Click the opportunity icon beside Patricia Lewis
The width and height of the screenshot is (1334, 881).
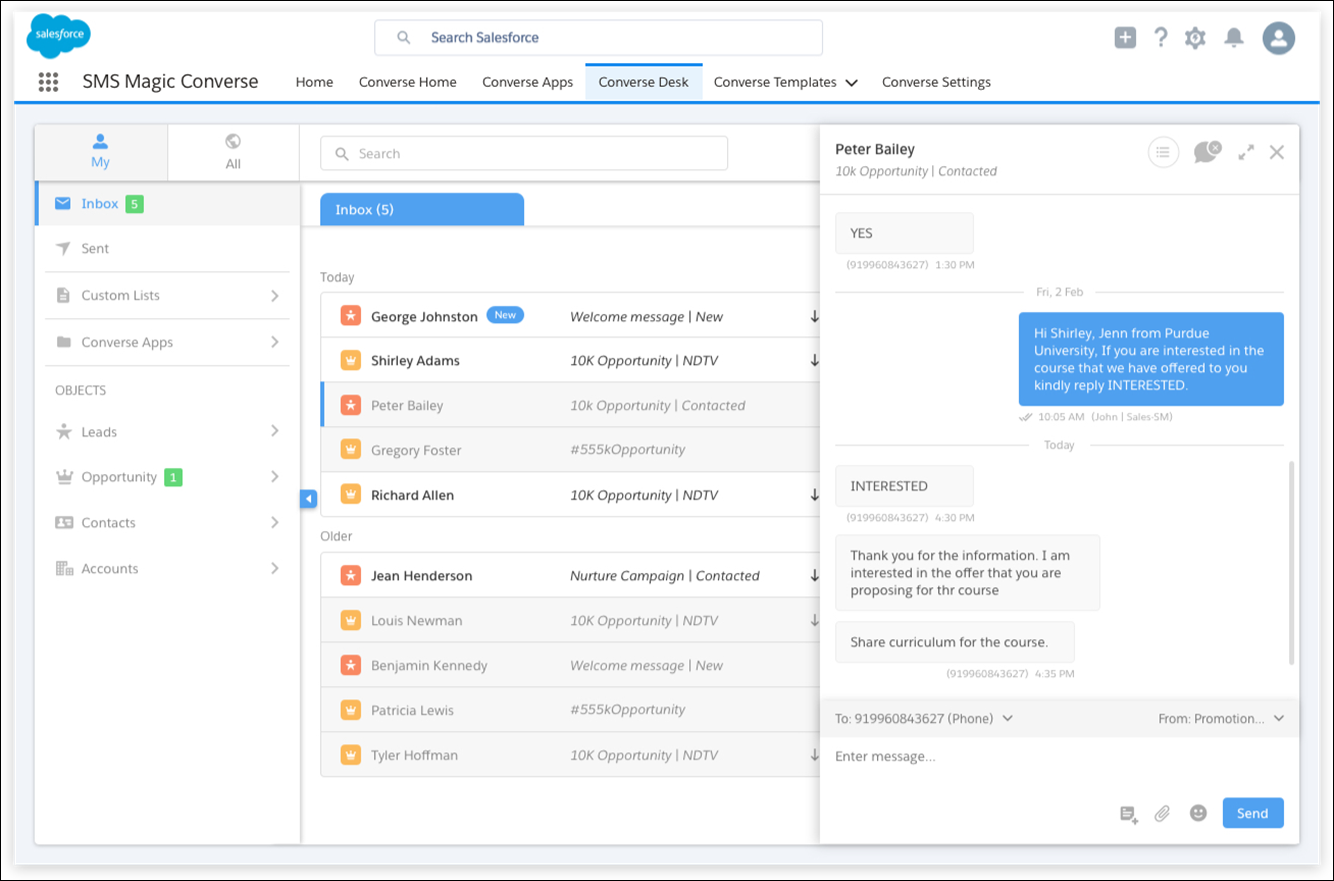350,710
